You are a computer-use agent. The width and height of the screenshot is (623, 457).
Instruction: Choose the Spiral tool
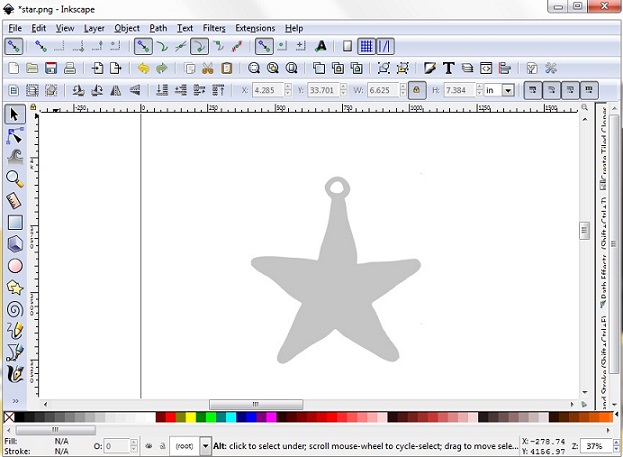(x=15, y=309)
